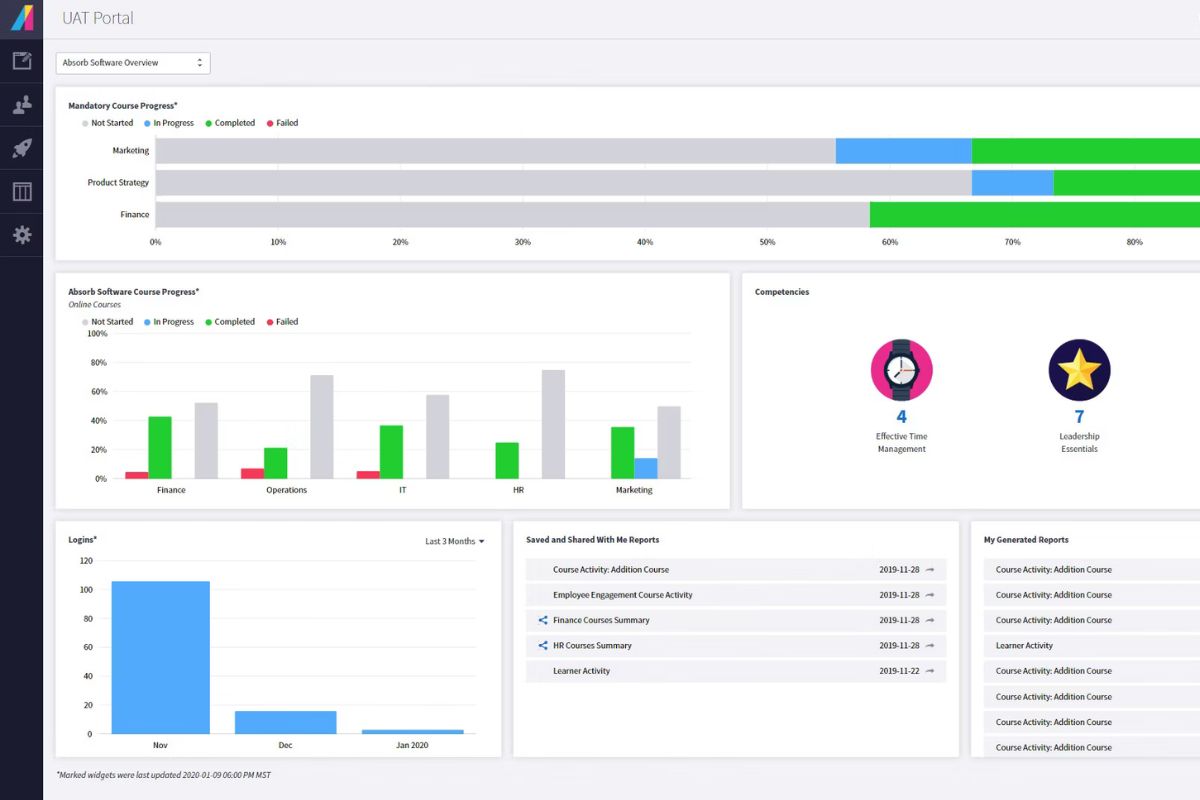
Task: Open the Absorb Software Overview dropdown
Action: point(133,63)
